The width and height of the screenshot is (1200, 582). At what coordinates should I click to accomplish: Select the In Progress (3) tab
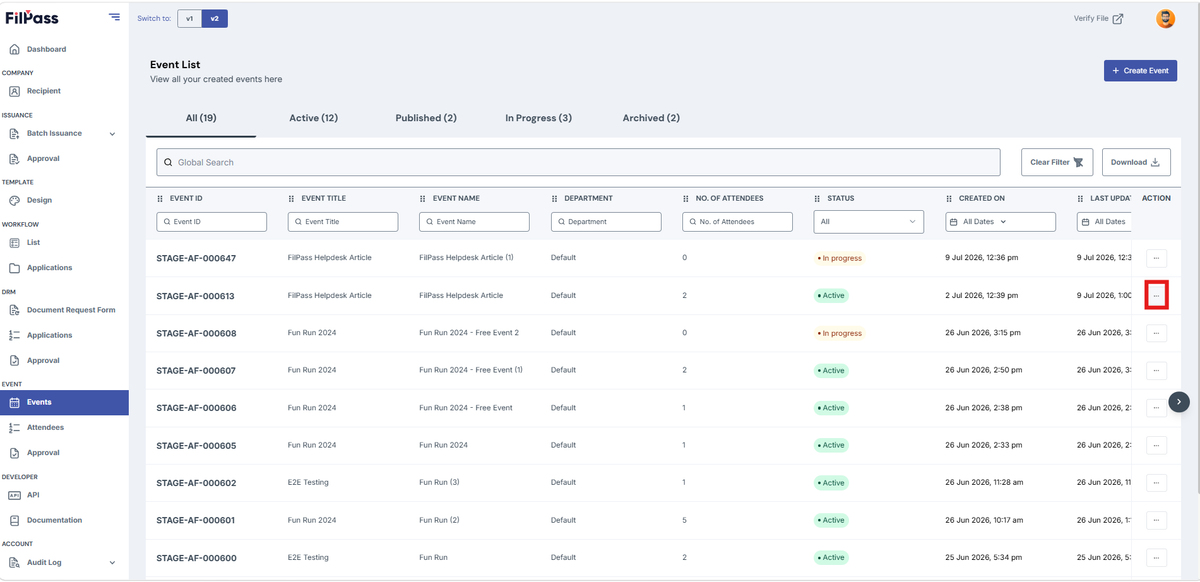(x=538, y=118)
